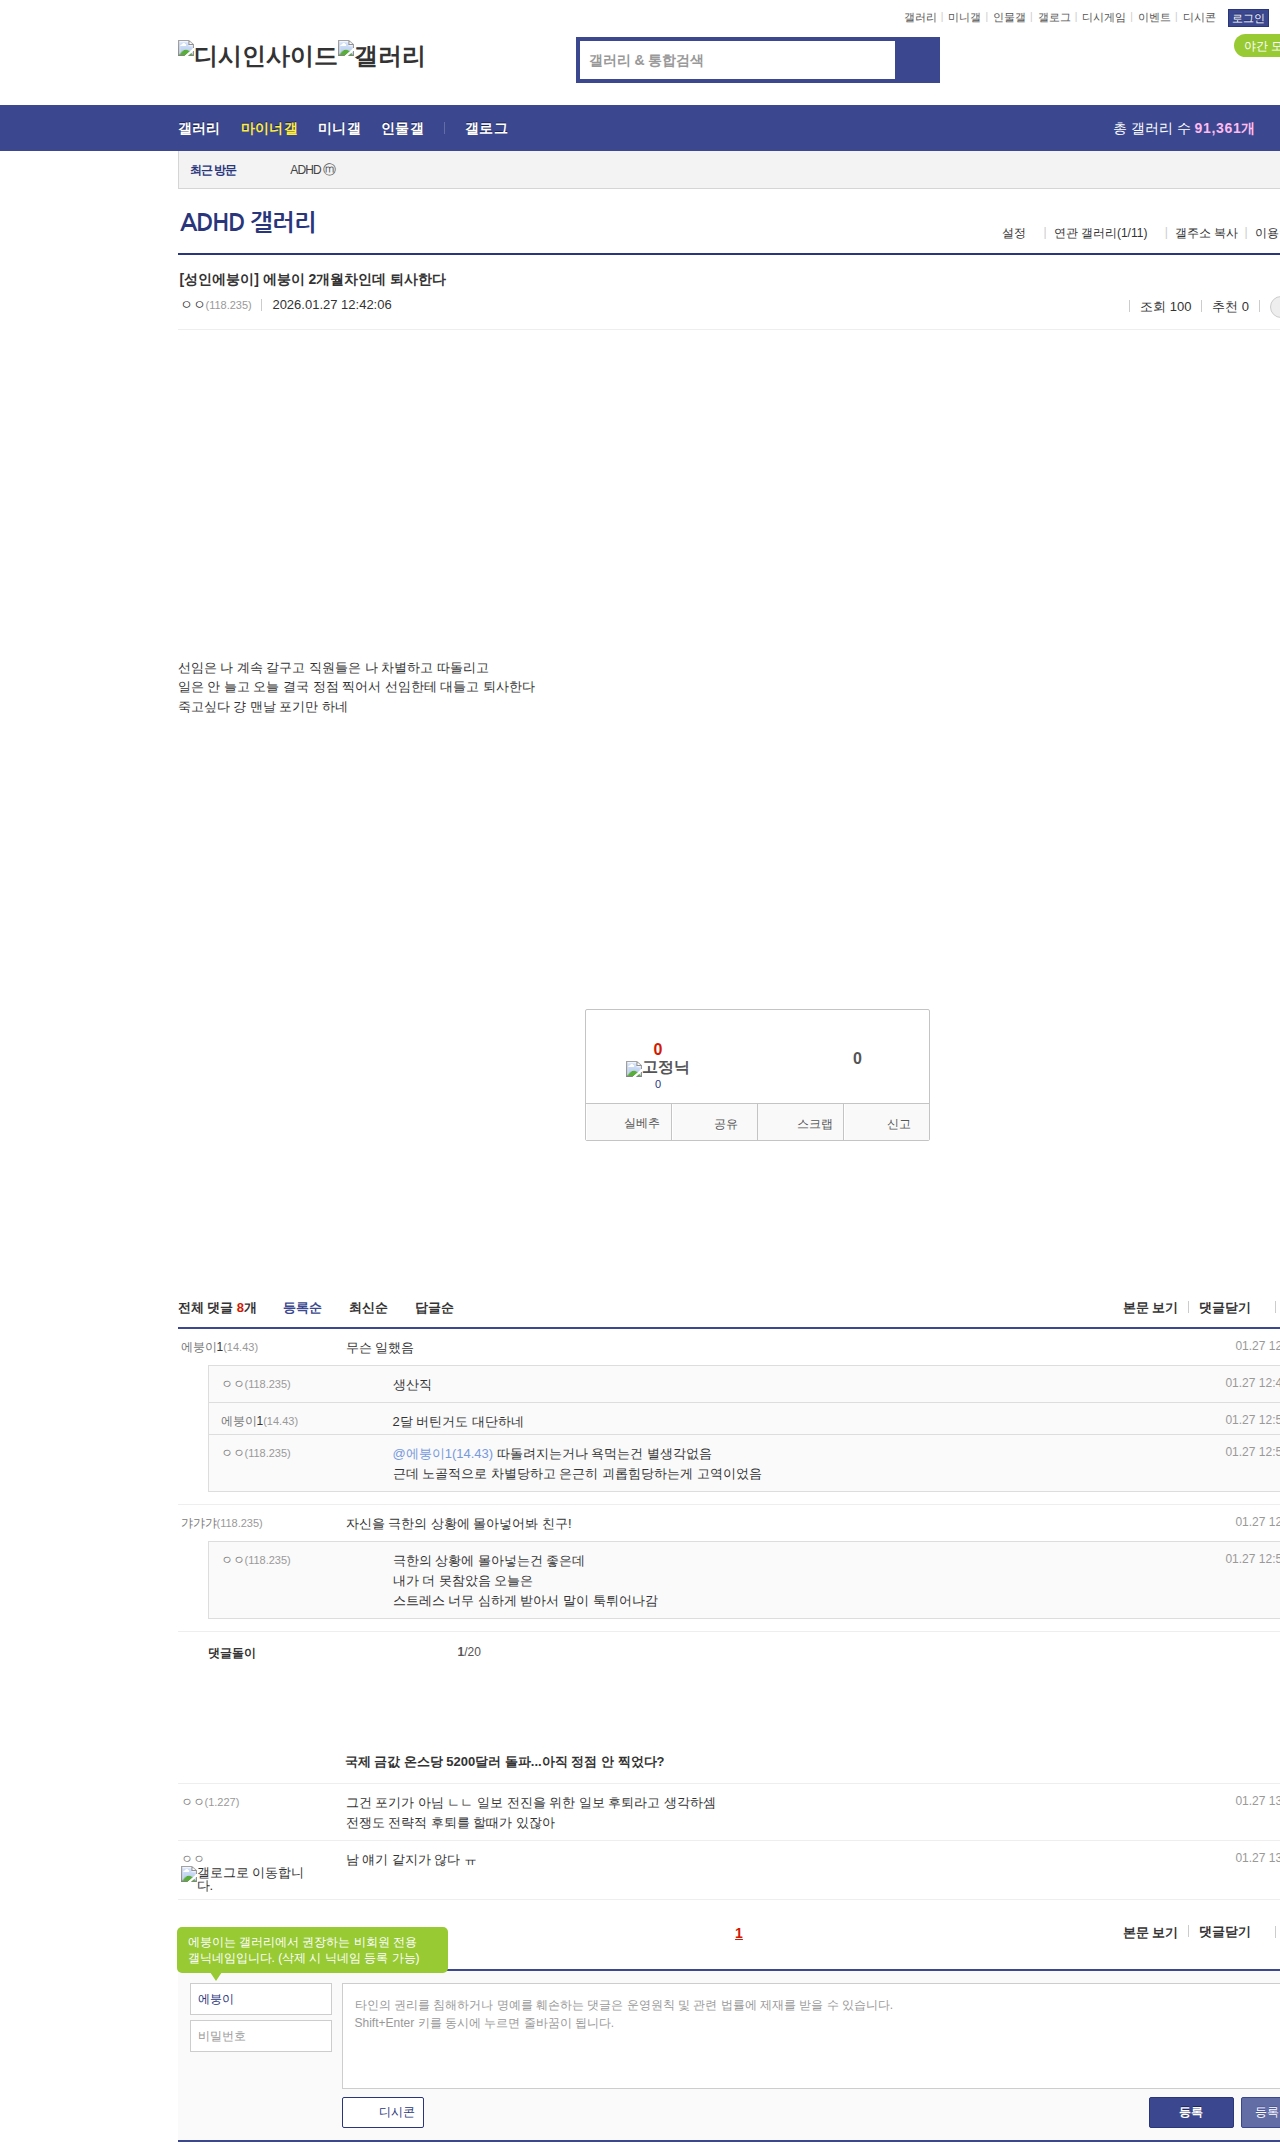1280x2148 pixels.
Task: Click commenter 에붕이1(14.43) on the 무슨 일했음 comment
Action: tap(219, 1347)
